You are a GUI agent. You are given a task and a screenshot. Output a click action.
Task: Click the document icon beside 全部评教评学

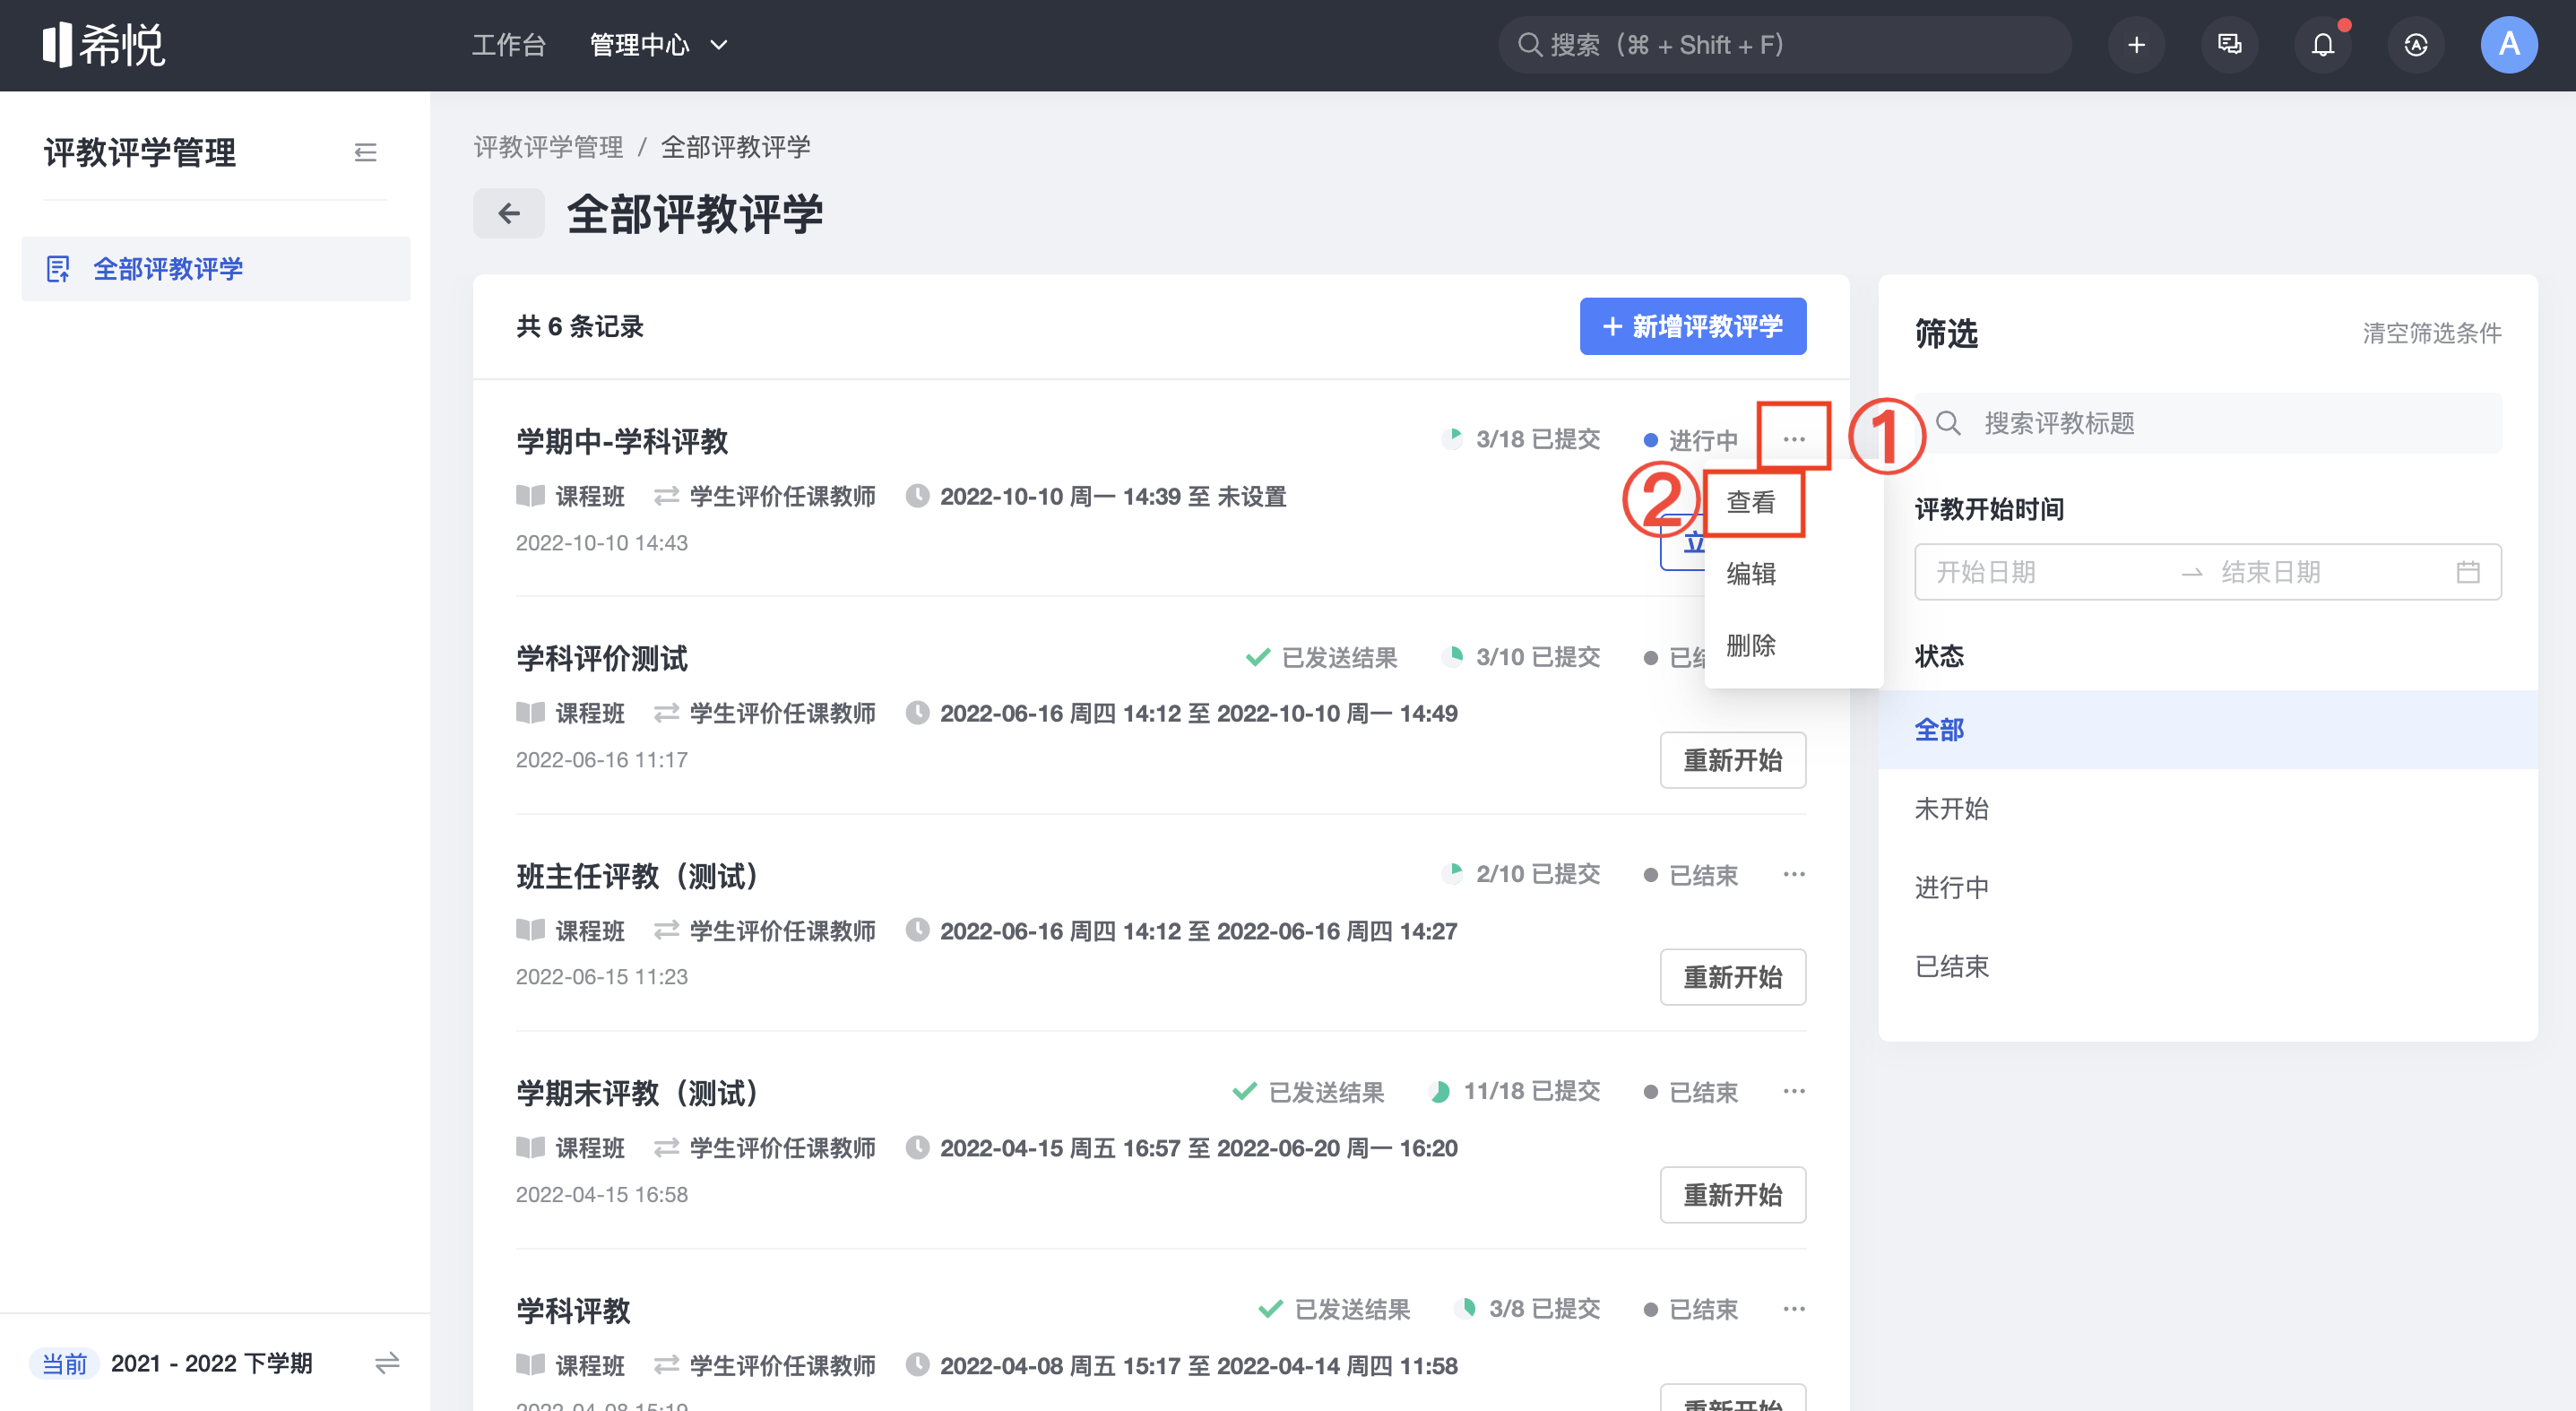58,269
